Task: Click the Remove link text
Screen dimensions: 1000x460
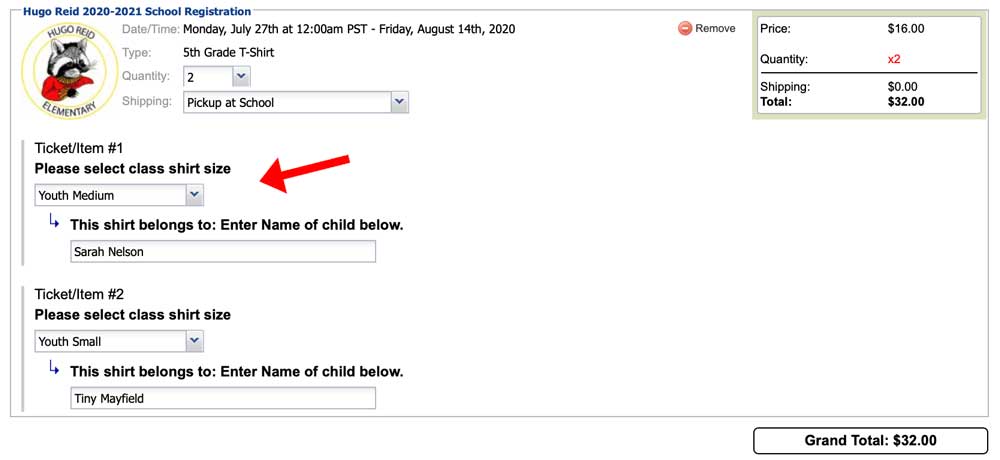Action: (x=715, y=29)
